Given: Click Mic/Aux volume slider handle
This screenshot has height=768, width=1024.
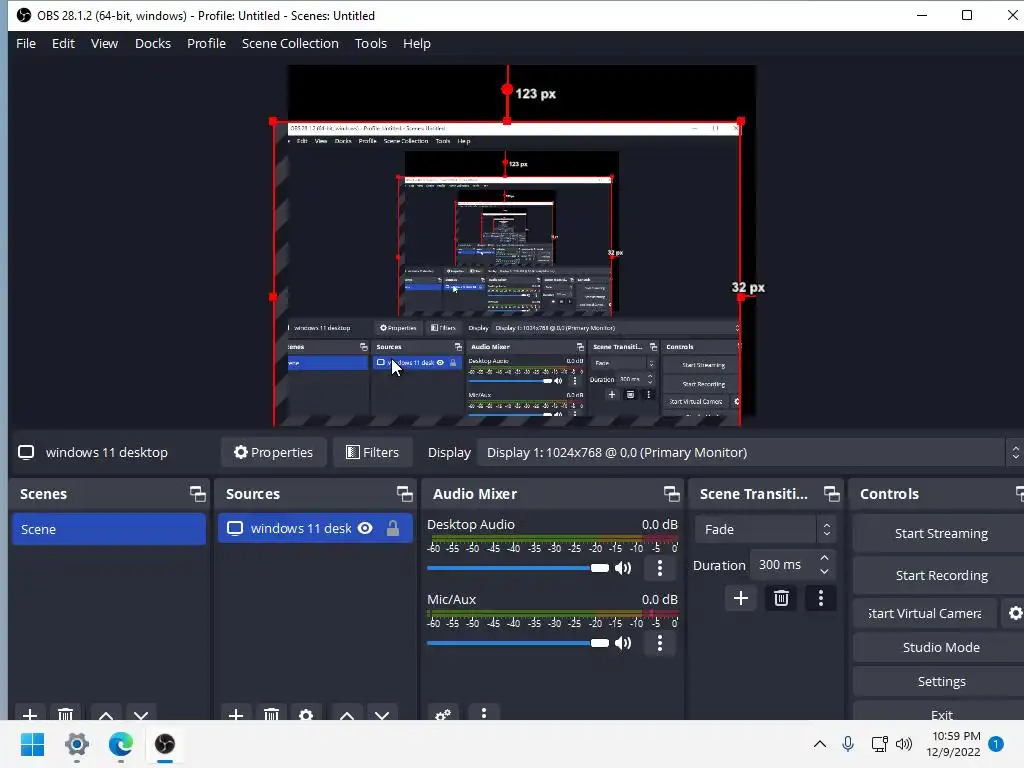Looking at the screenshot, I should point(600,643).
